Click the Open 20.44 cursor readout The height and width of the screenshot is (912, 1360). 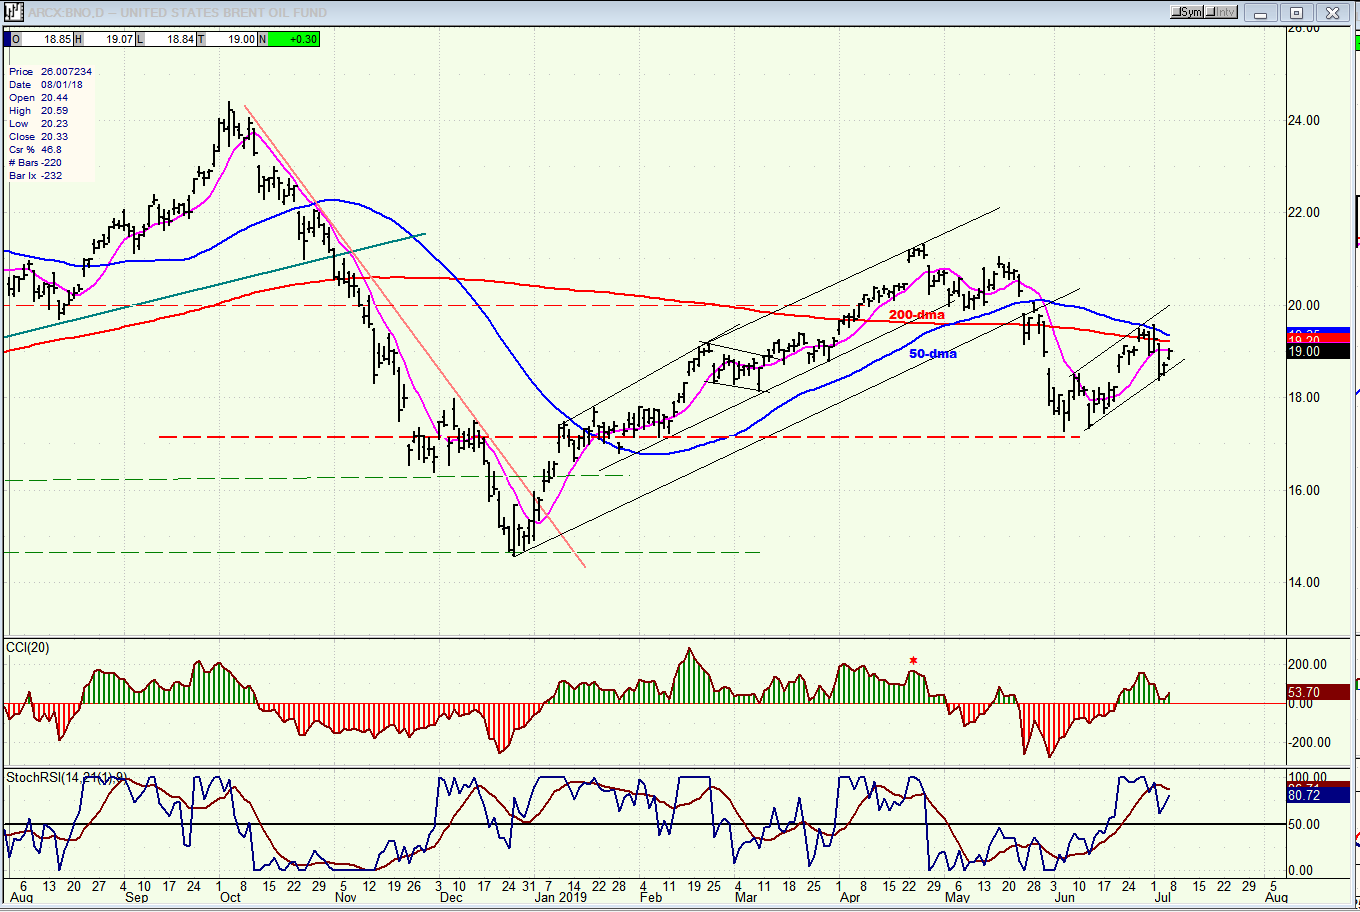39,98
